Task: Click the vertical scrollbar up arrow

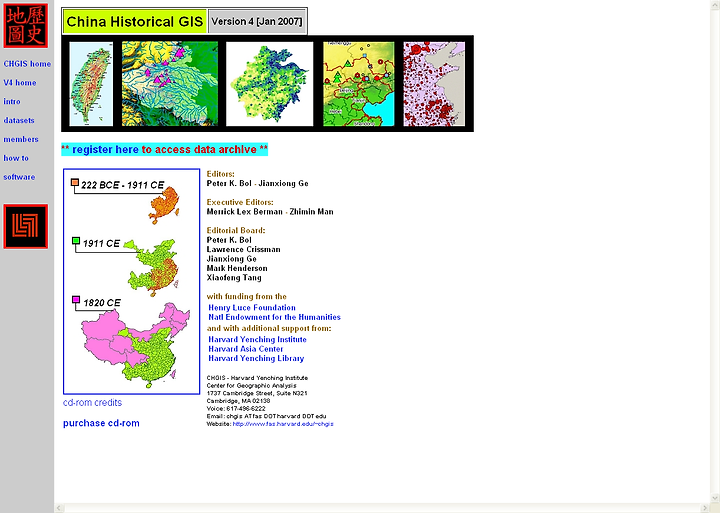Action: tap(715, 5)
